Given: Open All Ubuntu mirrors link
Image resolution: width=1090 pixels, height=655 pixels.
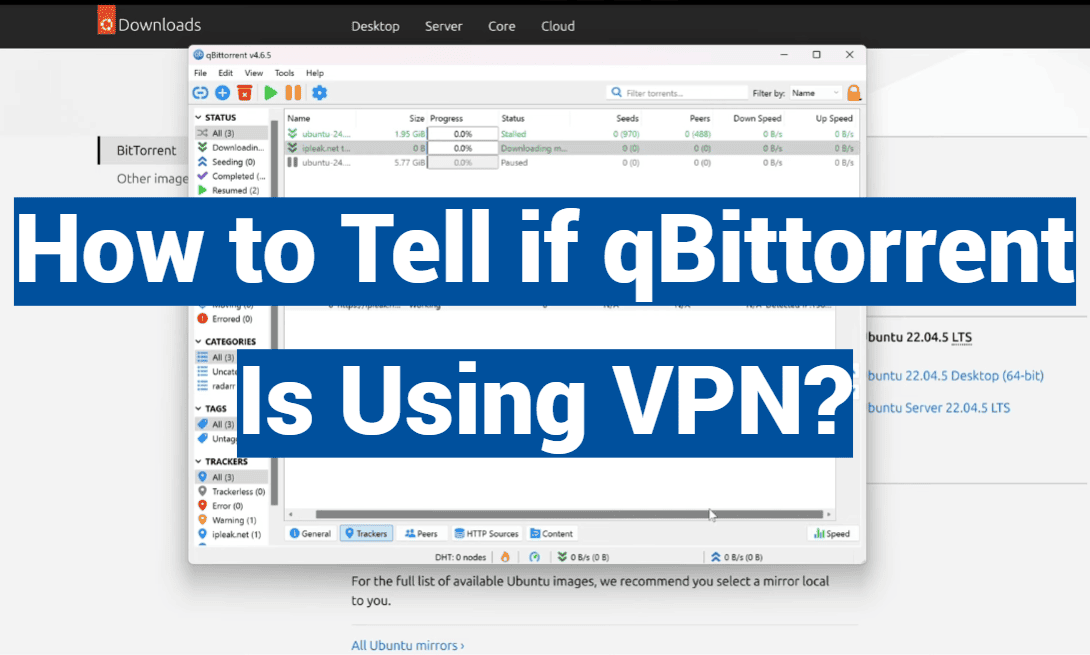Looking at the screenshot, I should click(x=407, y=645).
